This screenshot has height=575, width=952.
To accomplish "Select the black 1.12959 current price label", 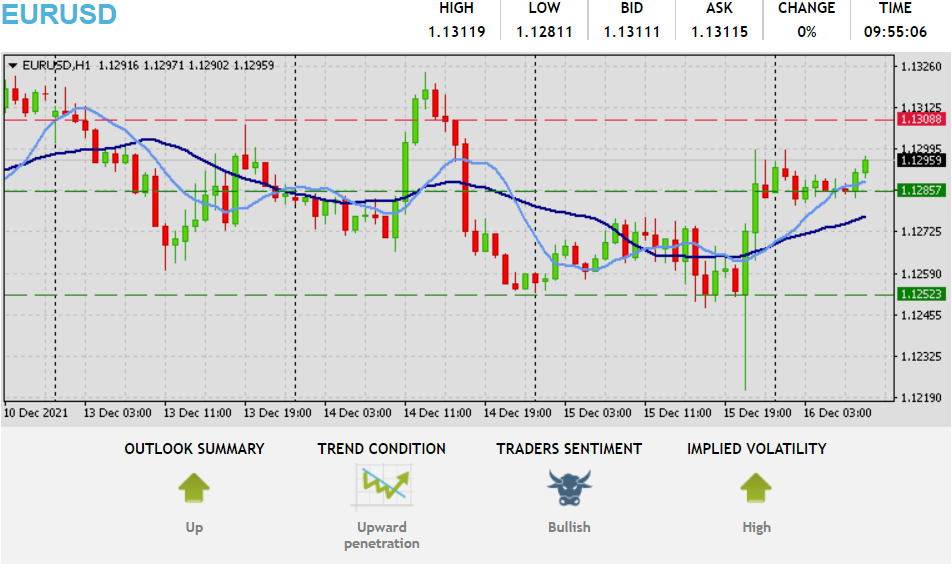I will tap(921, 160).
